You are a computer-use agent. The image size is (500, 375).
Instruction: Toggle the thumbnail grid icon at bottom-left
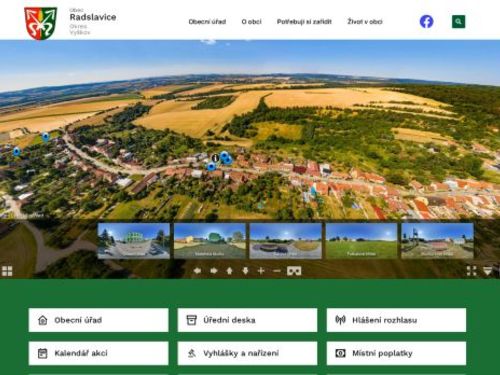click(x=7, y=271)
